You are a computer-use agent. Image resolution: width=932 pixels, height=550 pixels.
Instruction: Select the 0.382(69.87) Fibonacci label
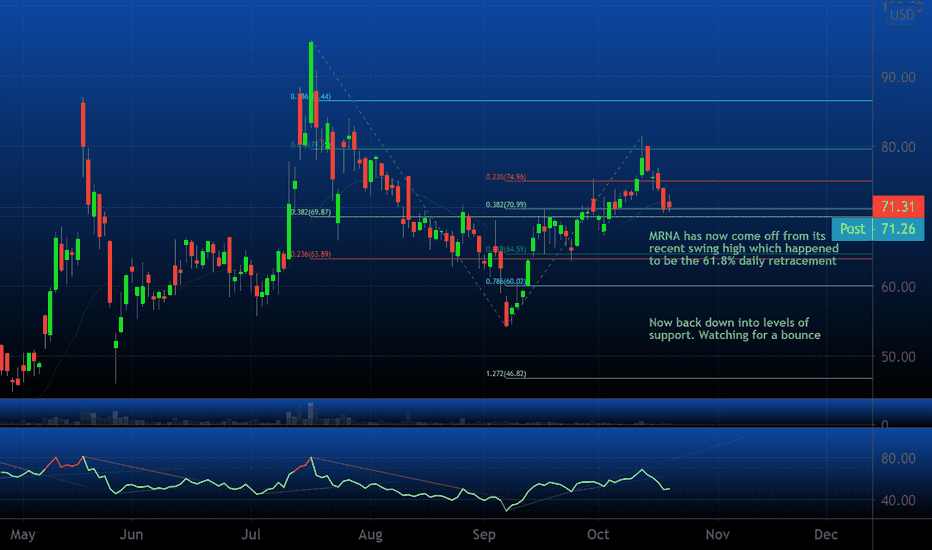pyautogui.click(x=311, y=212)
